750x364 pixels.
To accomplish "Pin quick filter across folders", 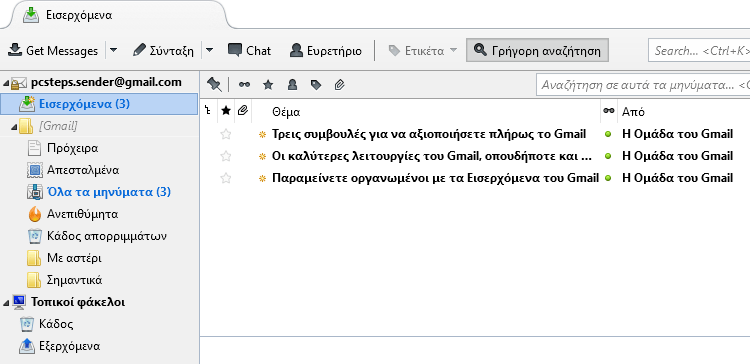I will click(214, 85).
